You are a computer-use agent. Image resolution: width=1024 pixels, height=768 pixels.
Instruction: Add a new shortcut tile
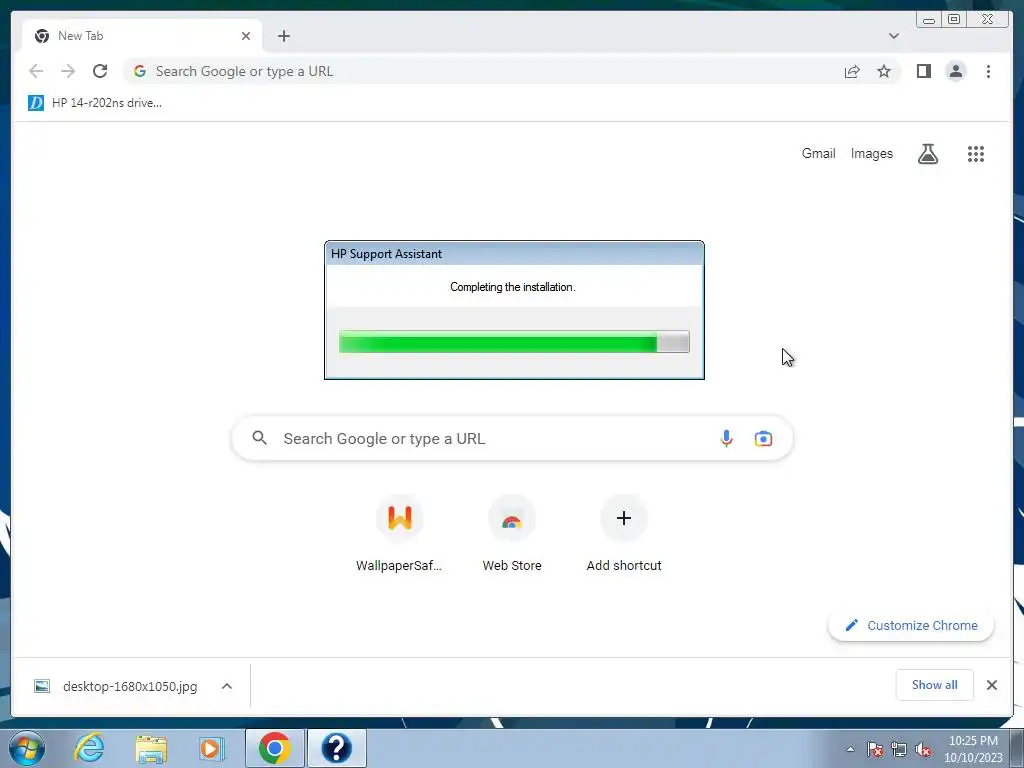624,535
